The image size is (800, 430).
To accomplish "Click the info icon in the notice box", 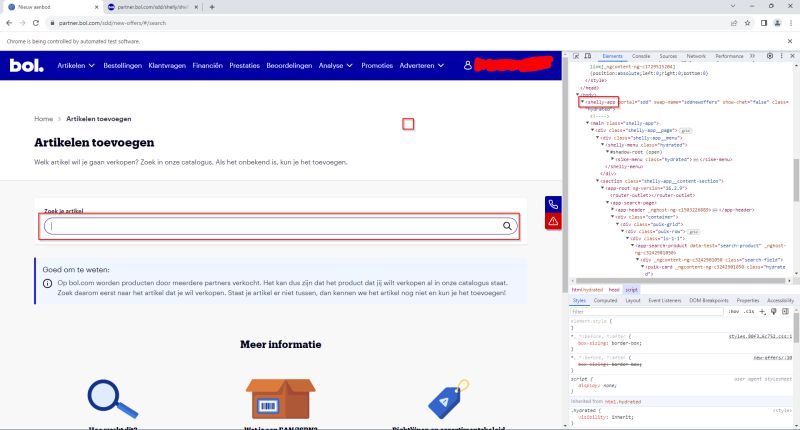I will [x=47, y=283].
